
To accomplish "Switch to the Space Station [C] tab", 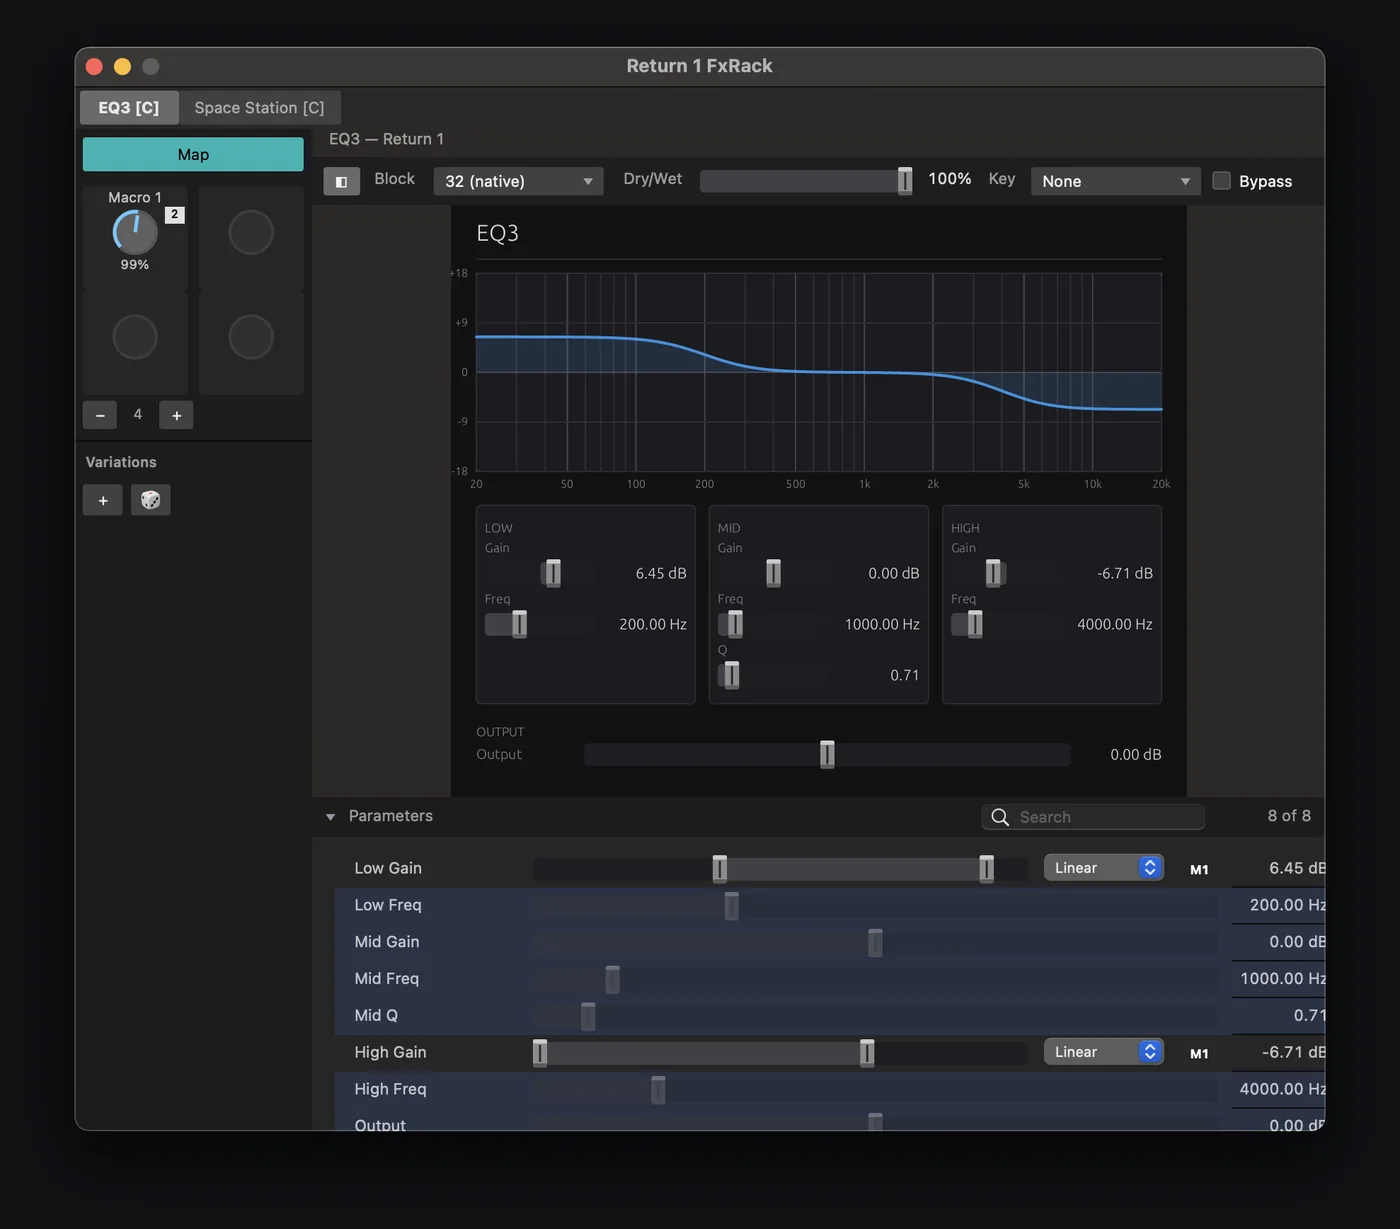I will click(259, 107).
